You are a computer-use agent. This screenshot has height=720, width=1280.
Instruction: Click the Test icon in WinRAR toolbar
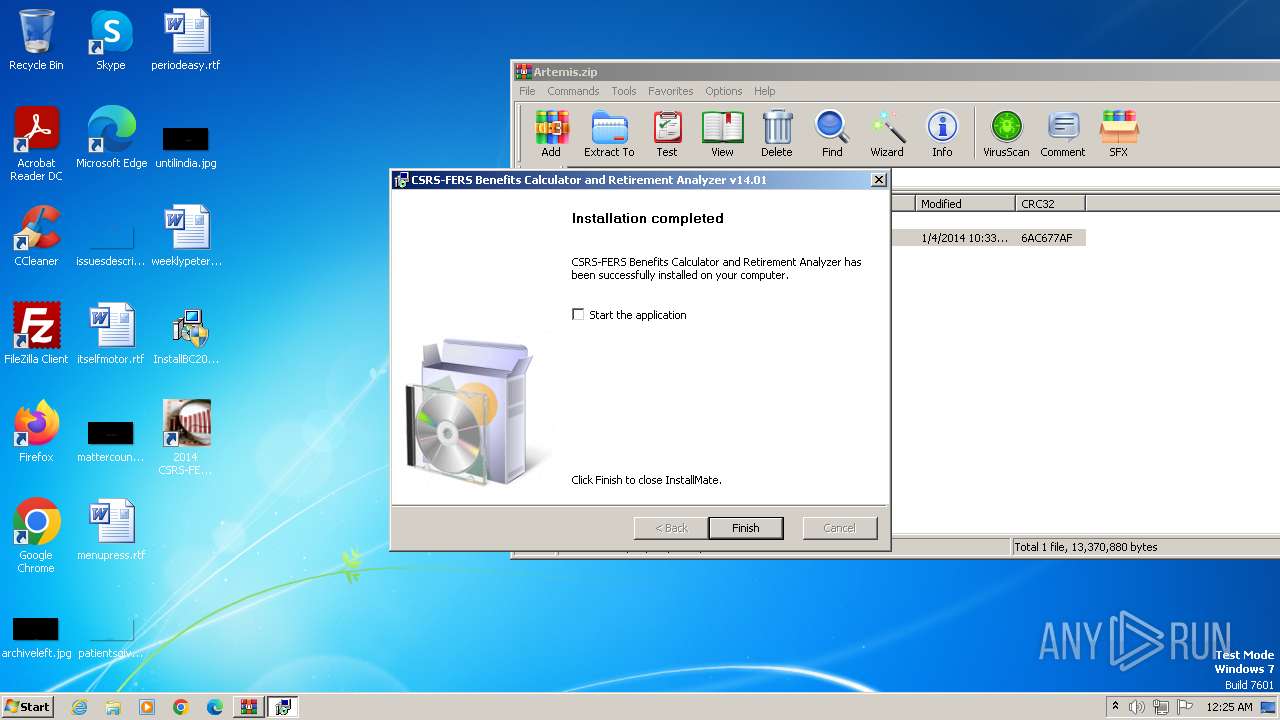[667, 134]
